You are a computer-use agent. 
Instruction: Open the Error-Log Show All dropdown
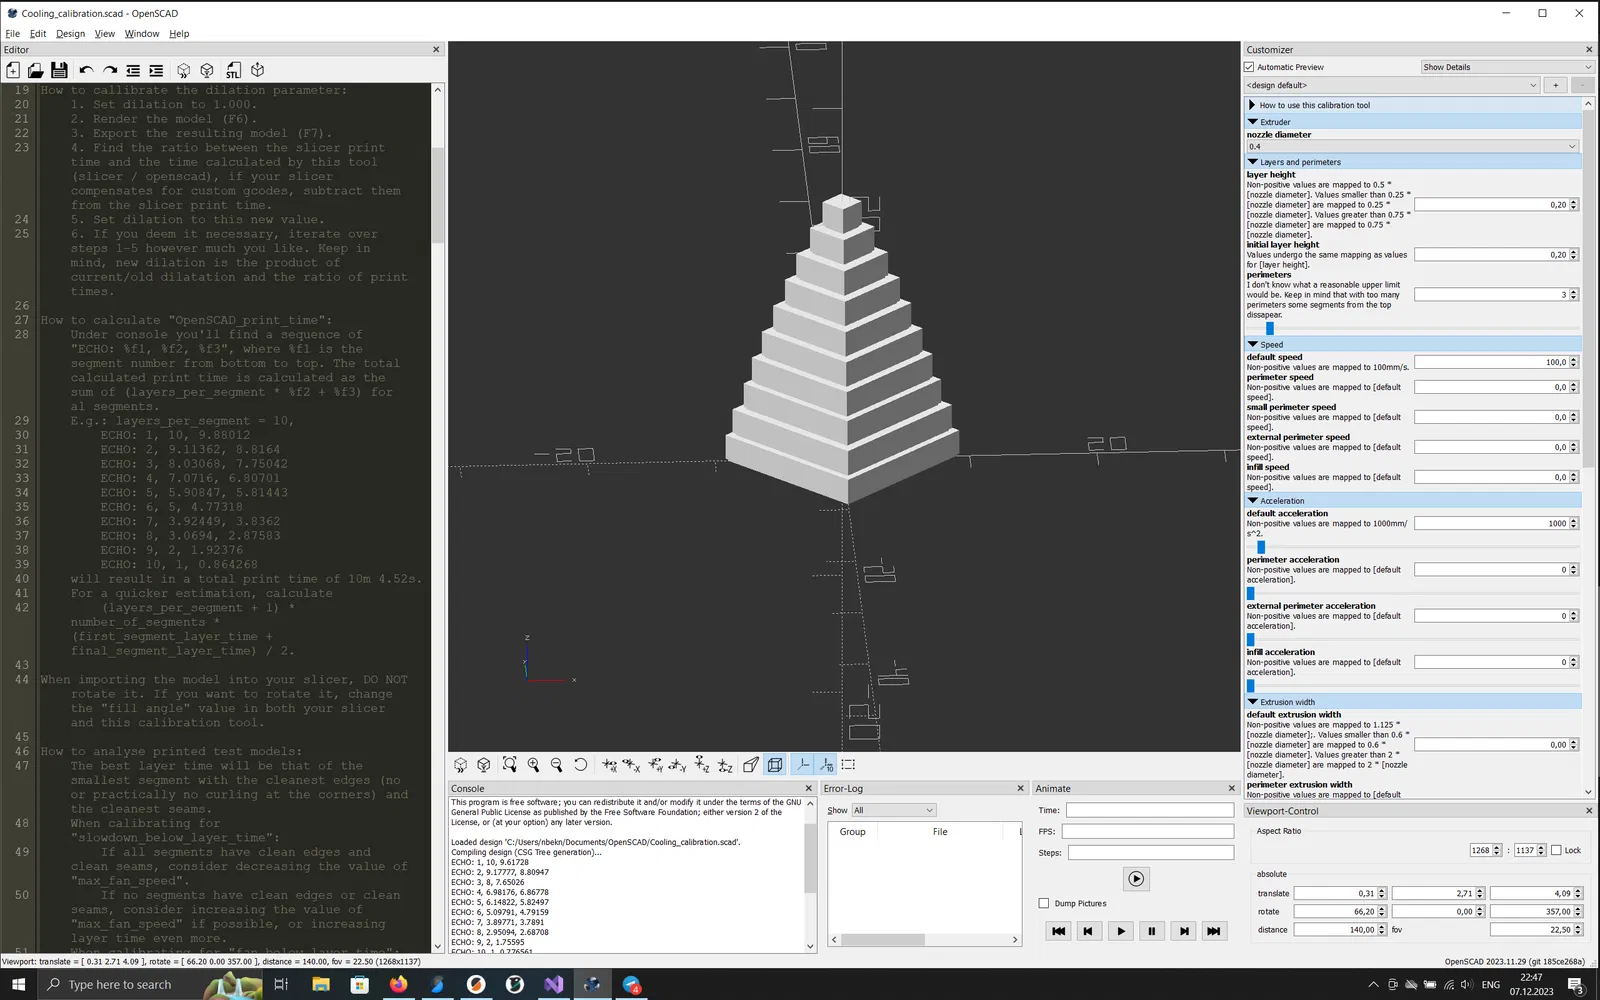[x=893, y=810]
